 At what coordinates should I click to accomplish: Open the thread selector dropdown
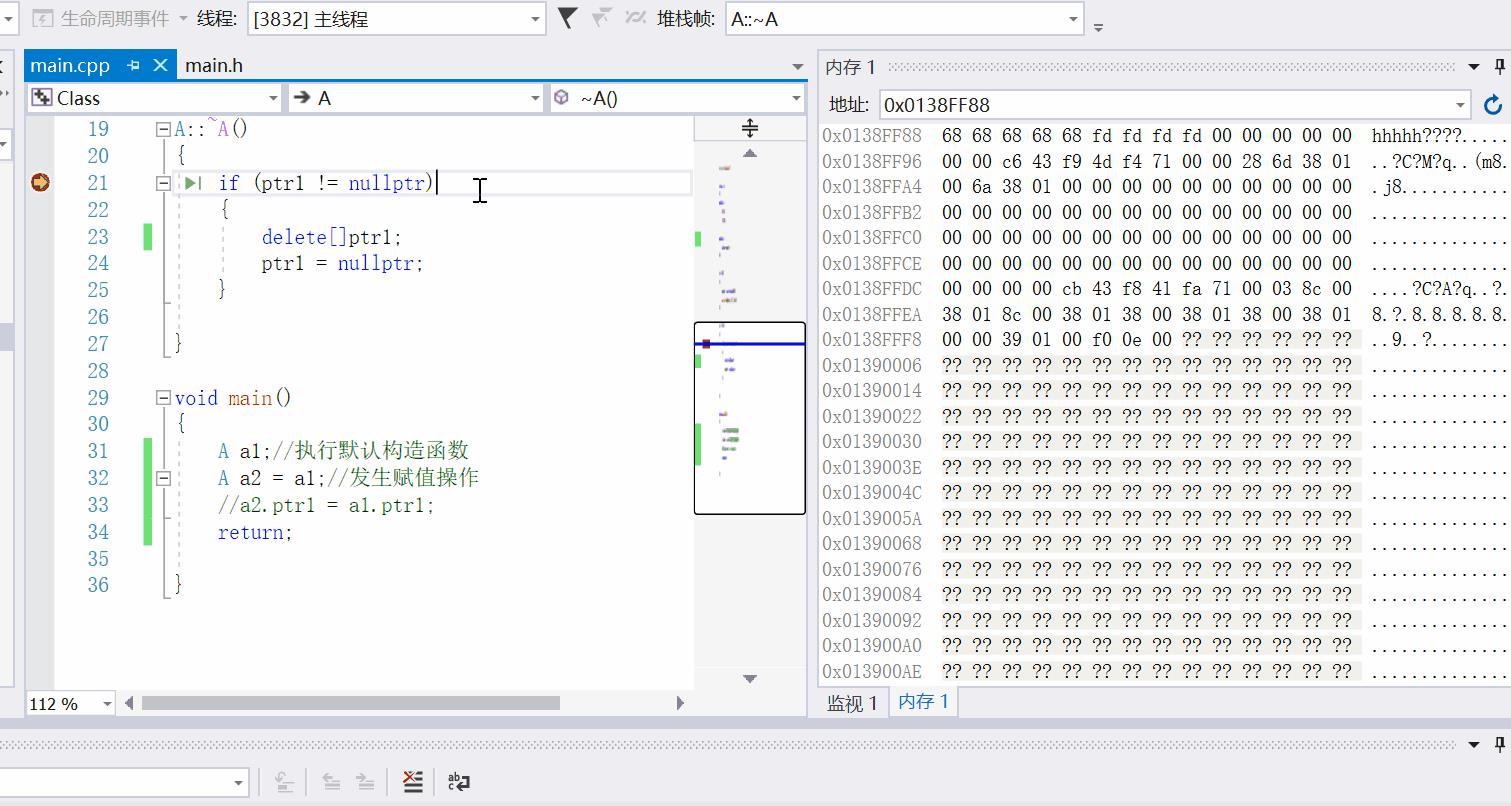click(536, 19)
